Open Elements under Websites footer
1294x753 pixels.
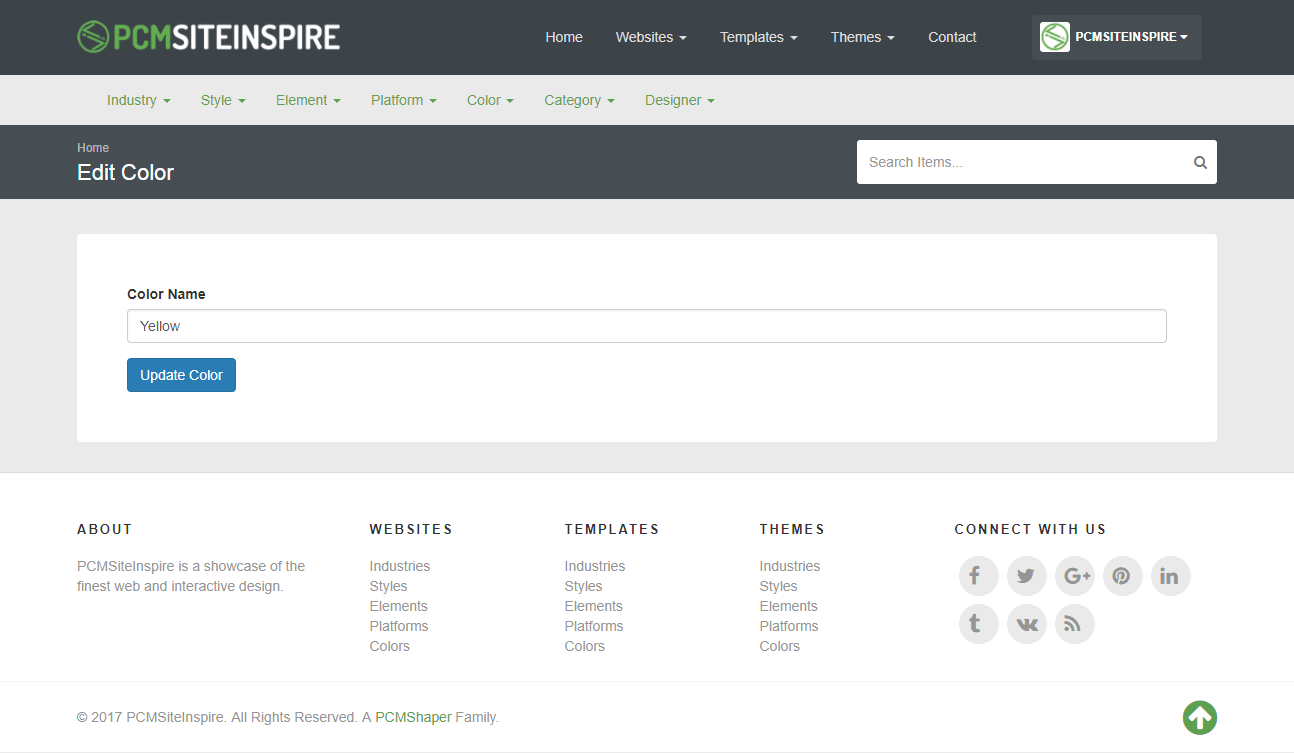(x=398, y=606)
